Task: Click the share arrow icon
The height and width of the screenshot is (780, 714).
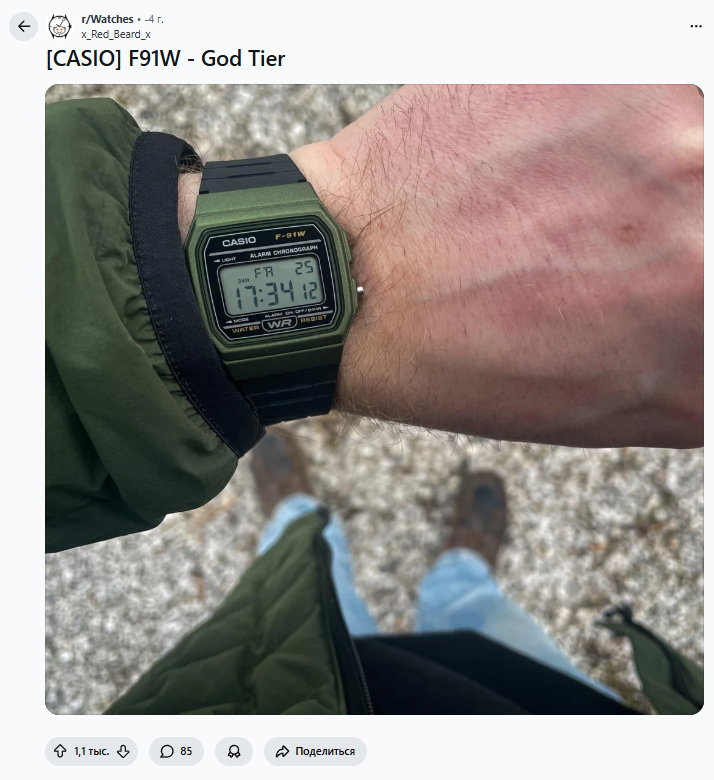Action: 282,751
